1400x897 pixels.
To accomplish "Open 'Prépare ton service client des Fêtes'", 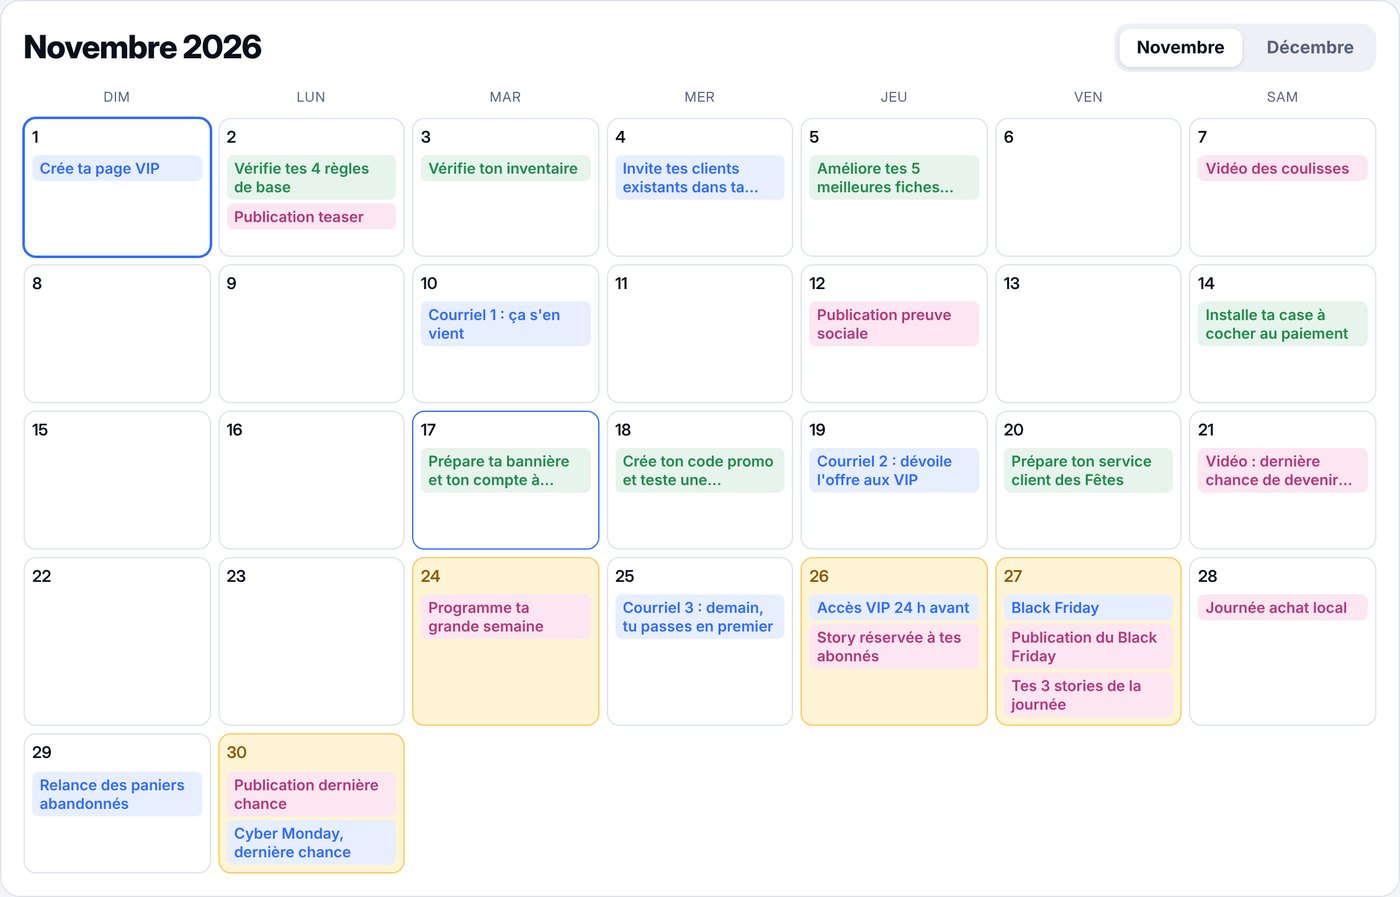I will [1088, 471].
